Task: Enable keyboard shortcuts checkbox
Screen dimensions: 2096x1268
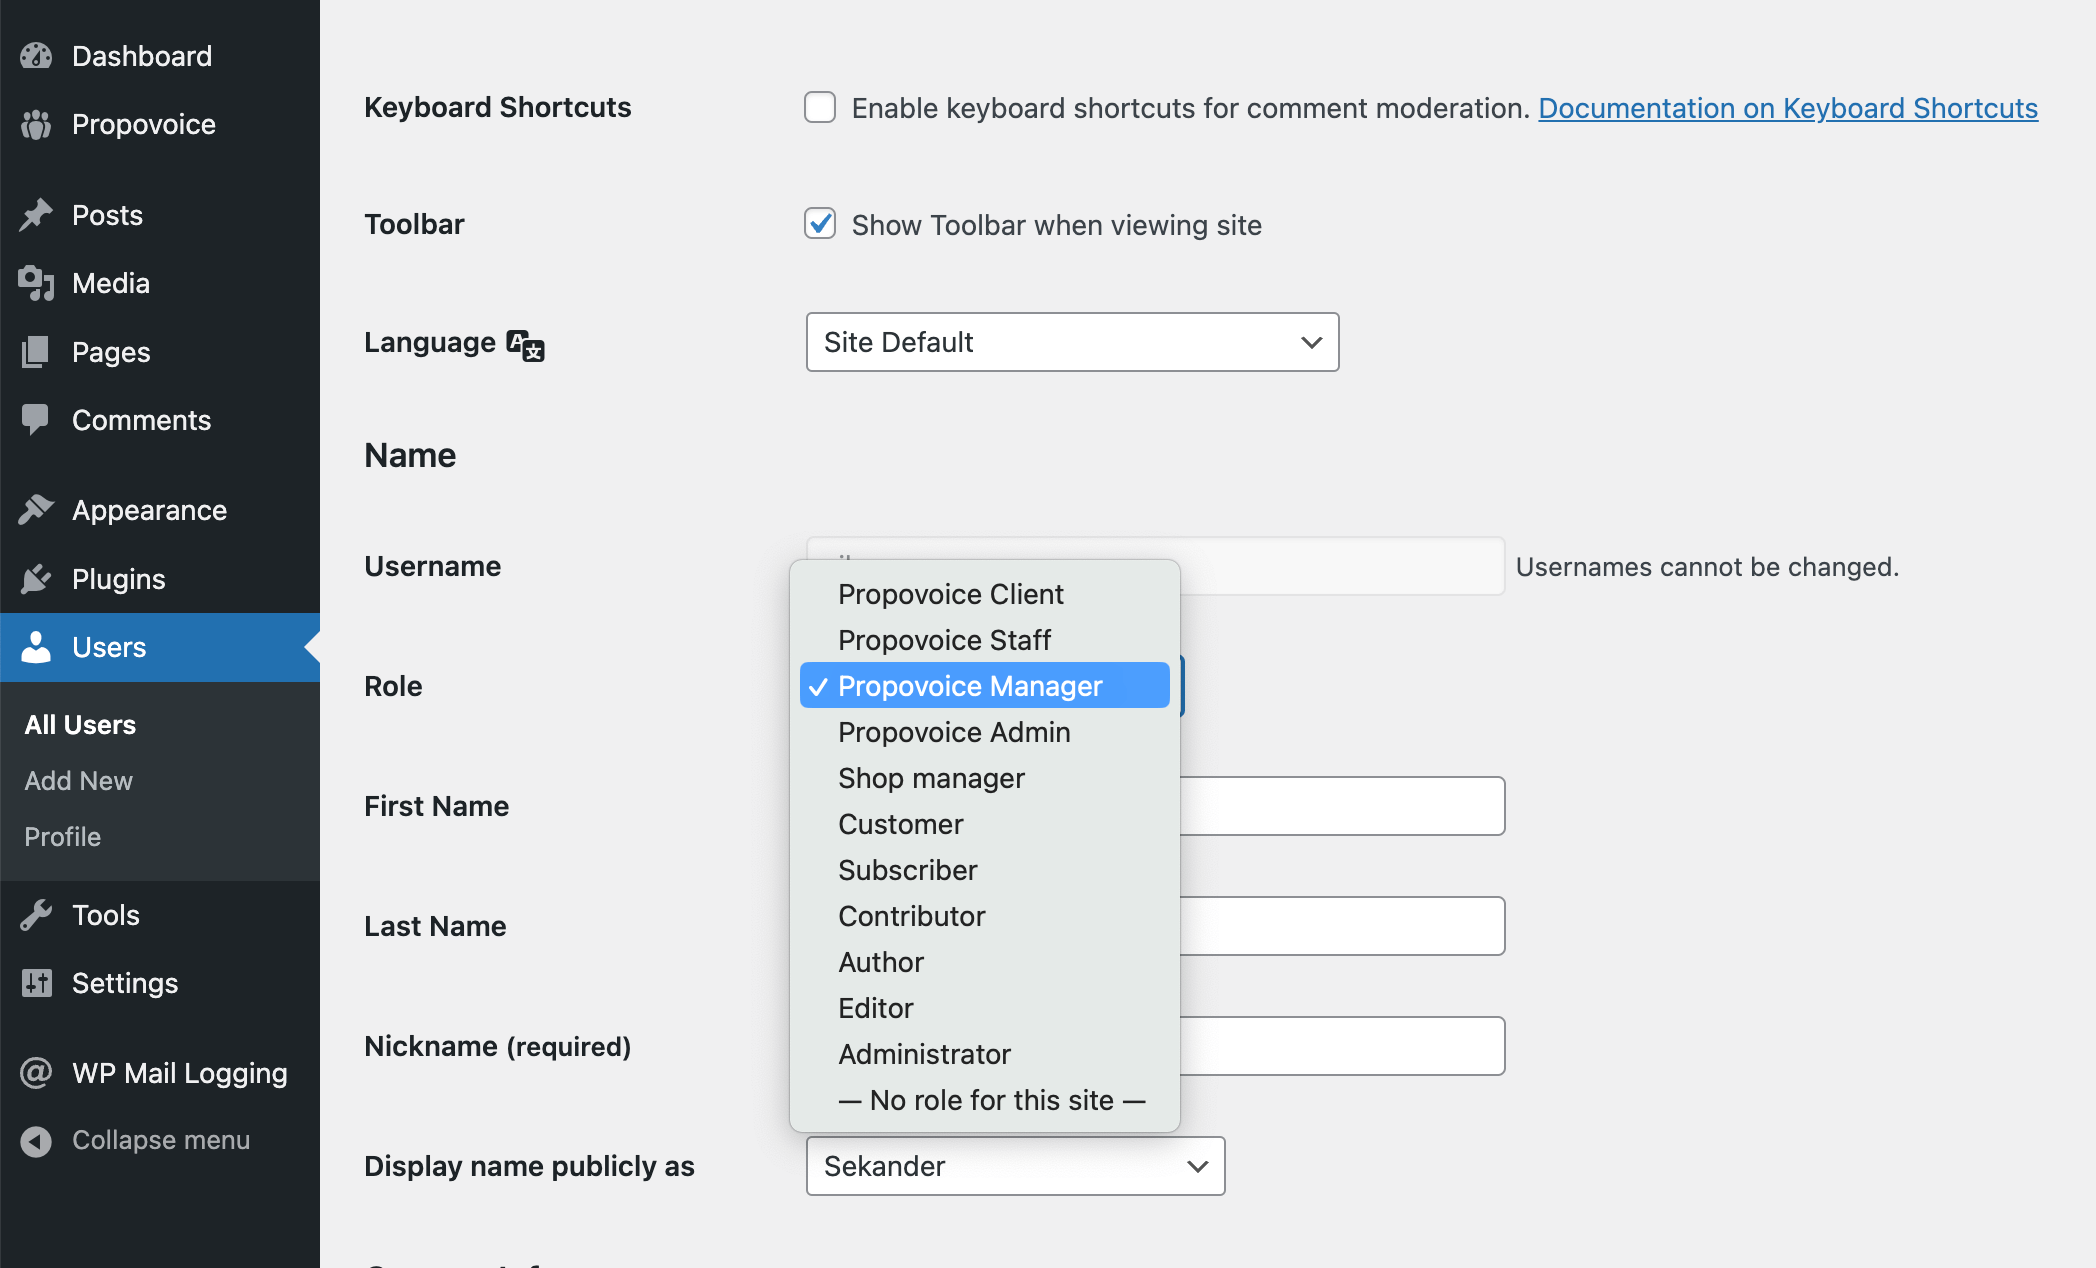Action: (820, 107)
